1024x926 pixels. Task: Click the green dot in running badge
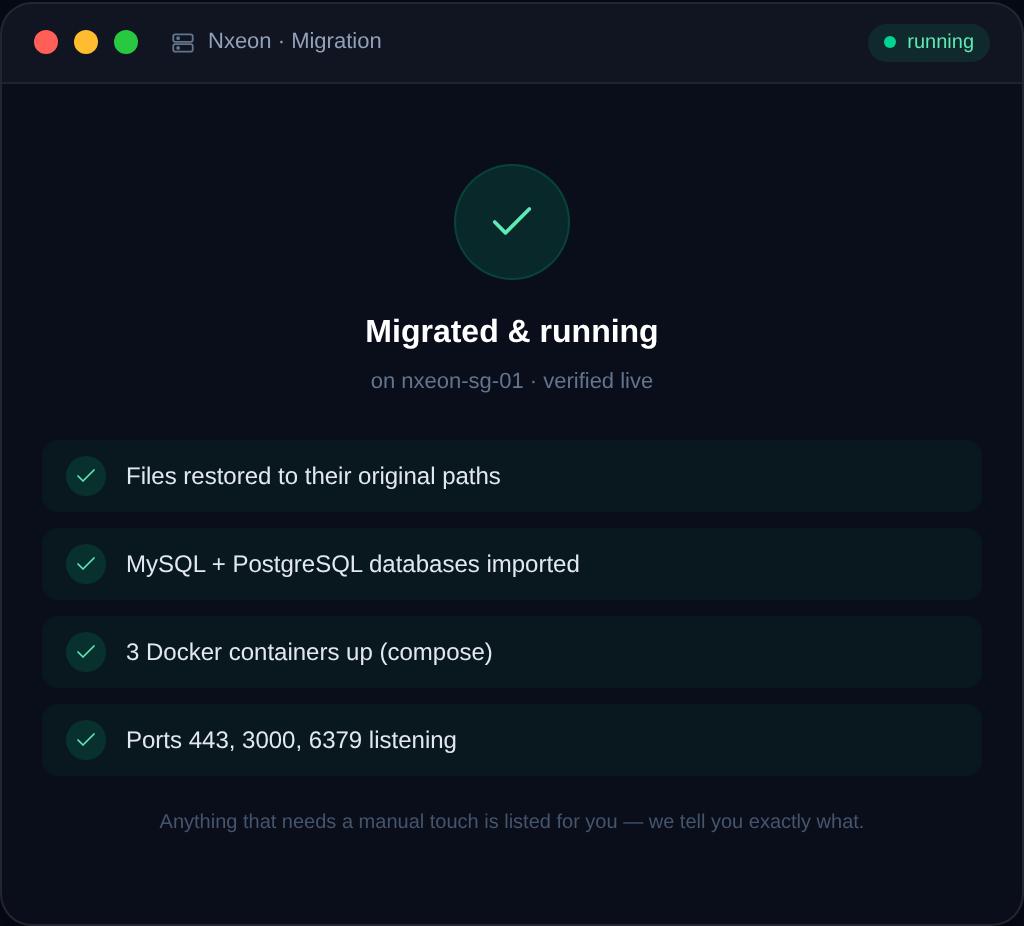point(889,42)
